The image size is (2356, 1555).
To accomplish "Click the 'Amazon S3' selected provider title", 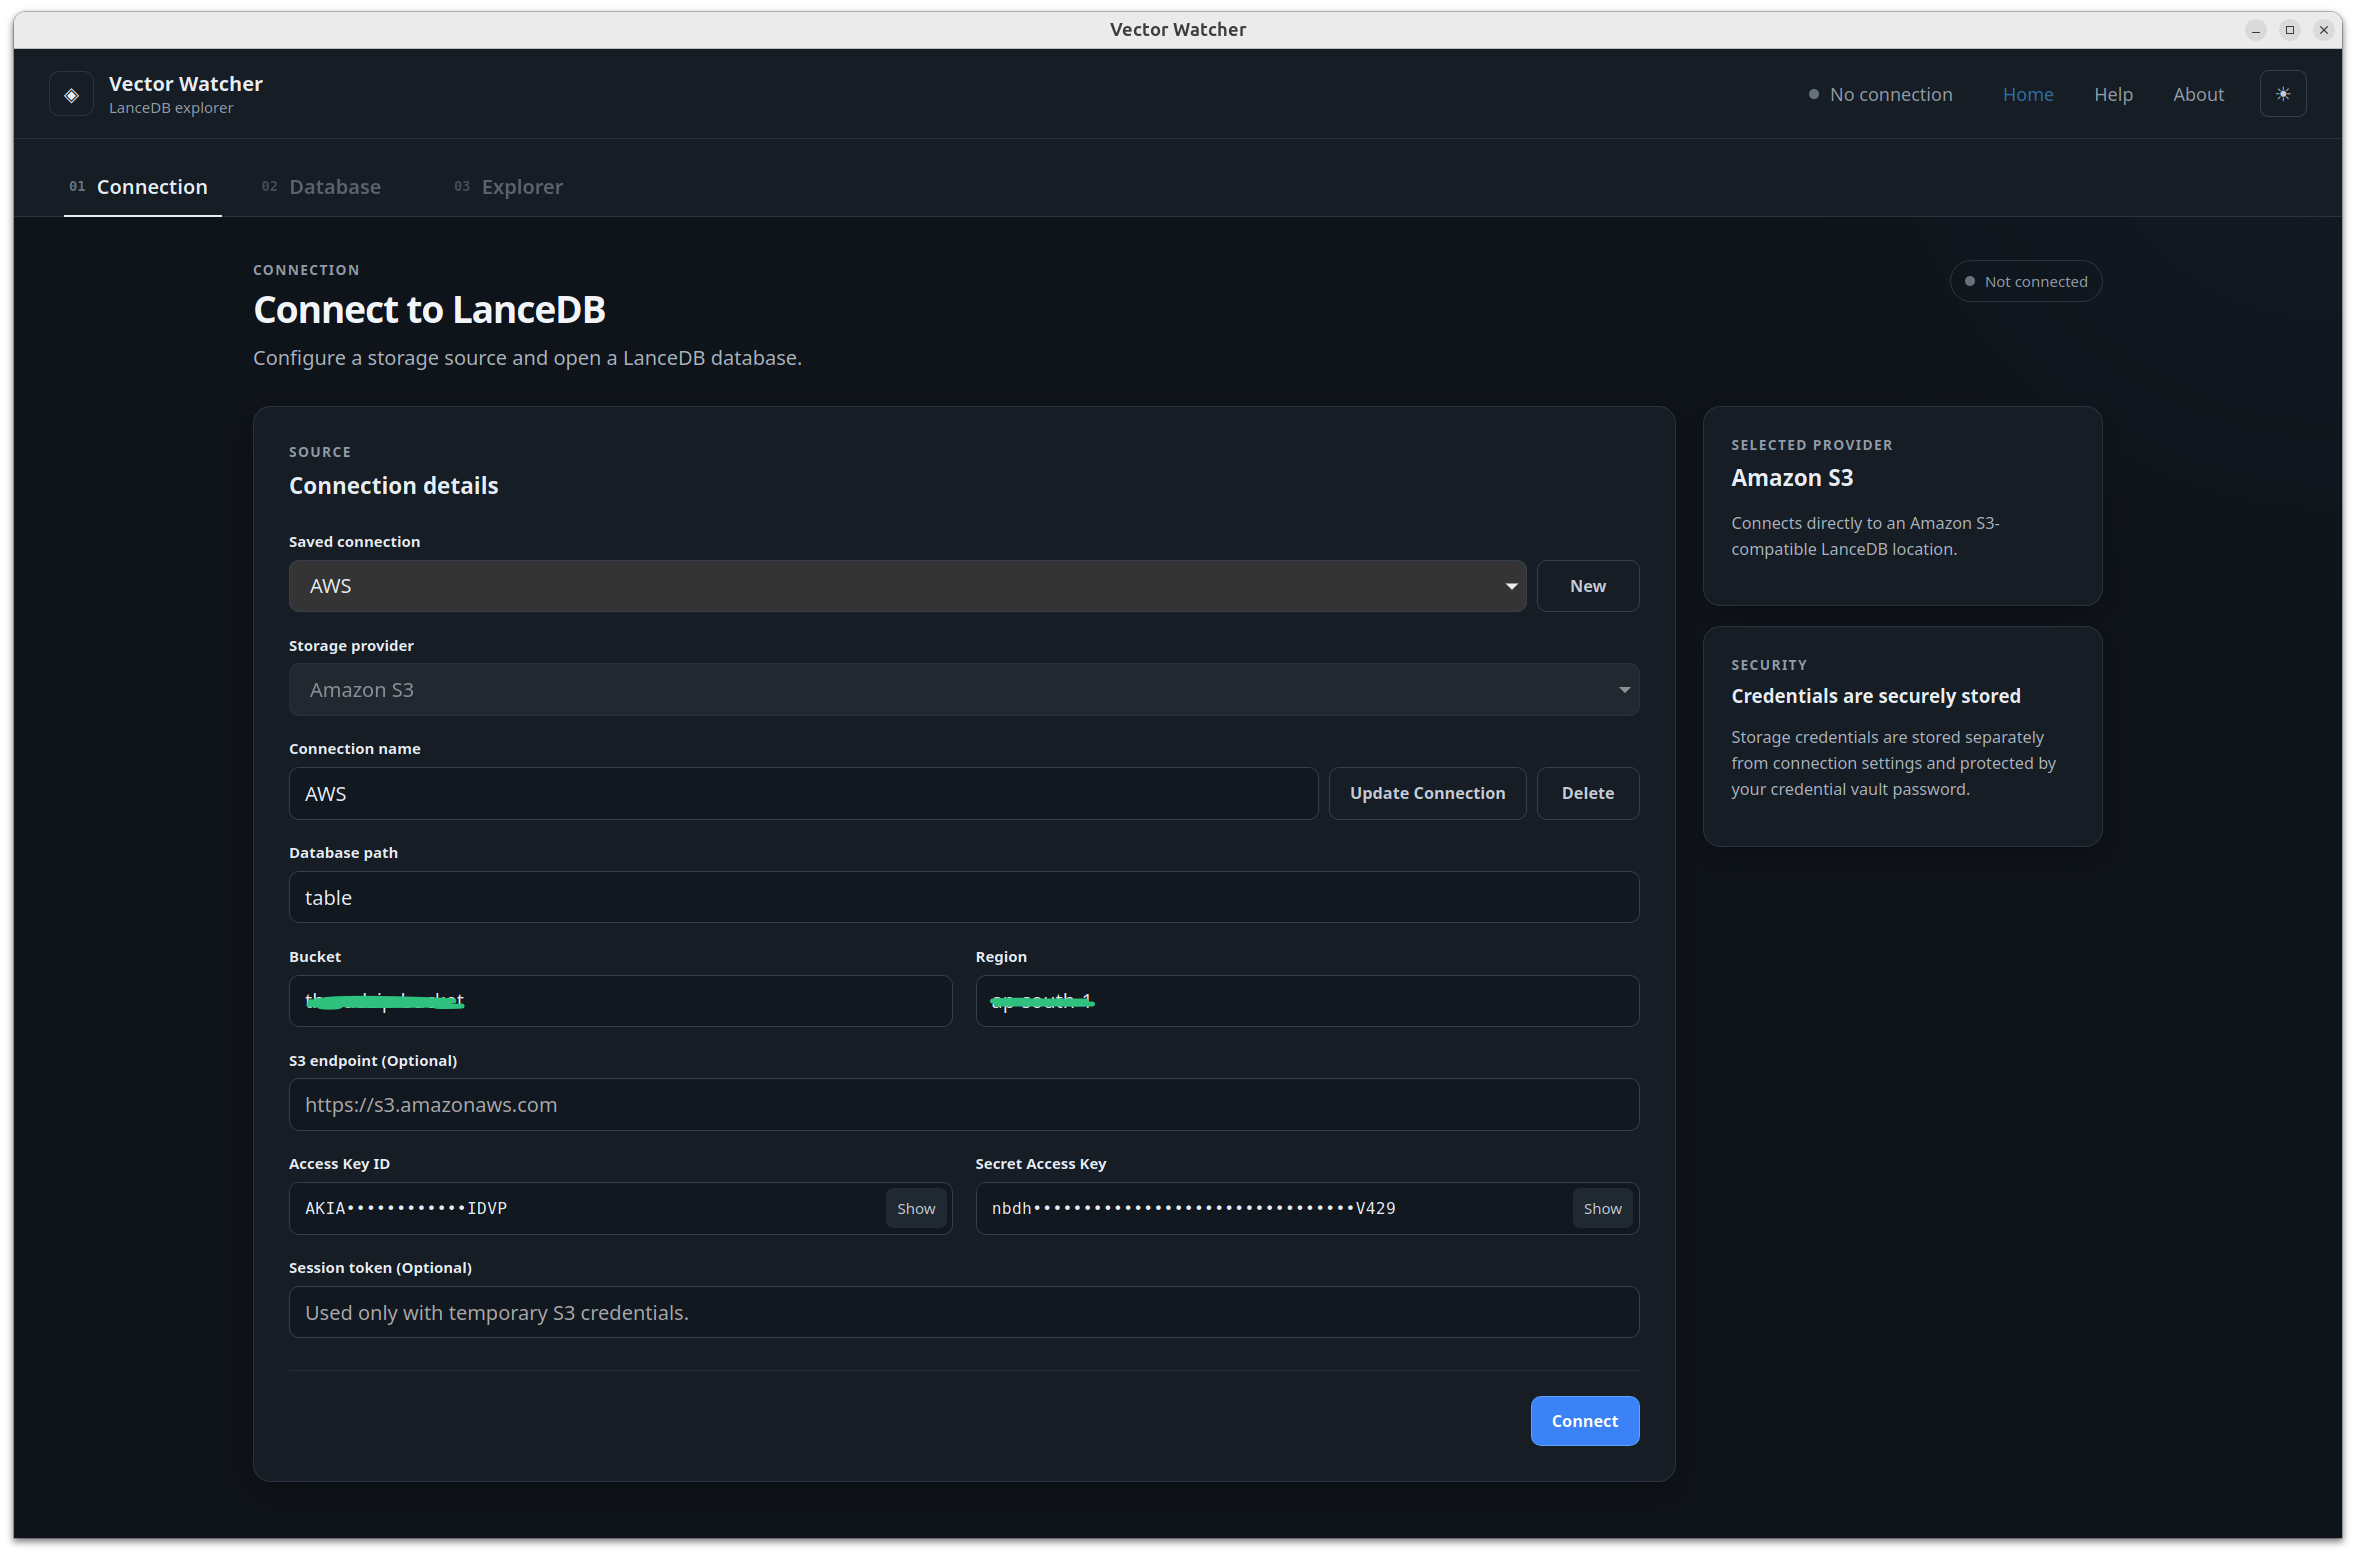I will 1792,478.
